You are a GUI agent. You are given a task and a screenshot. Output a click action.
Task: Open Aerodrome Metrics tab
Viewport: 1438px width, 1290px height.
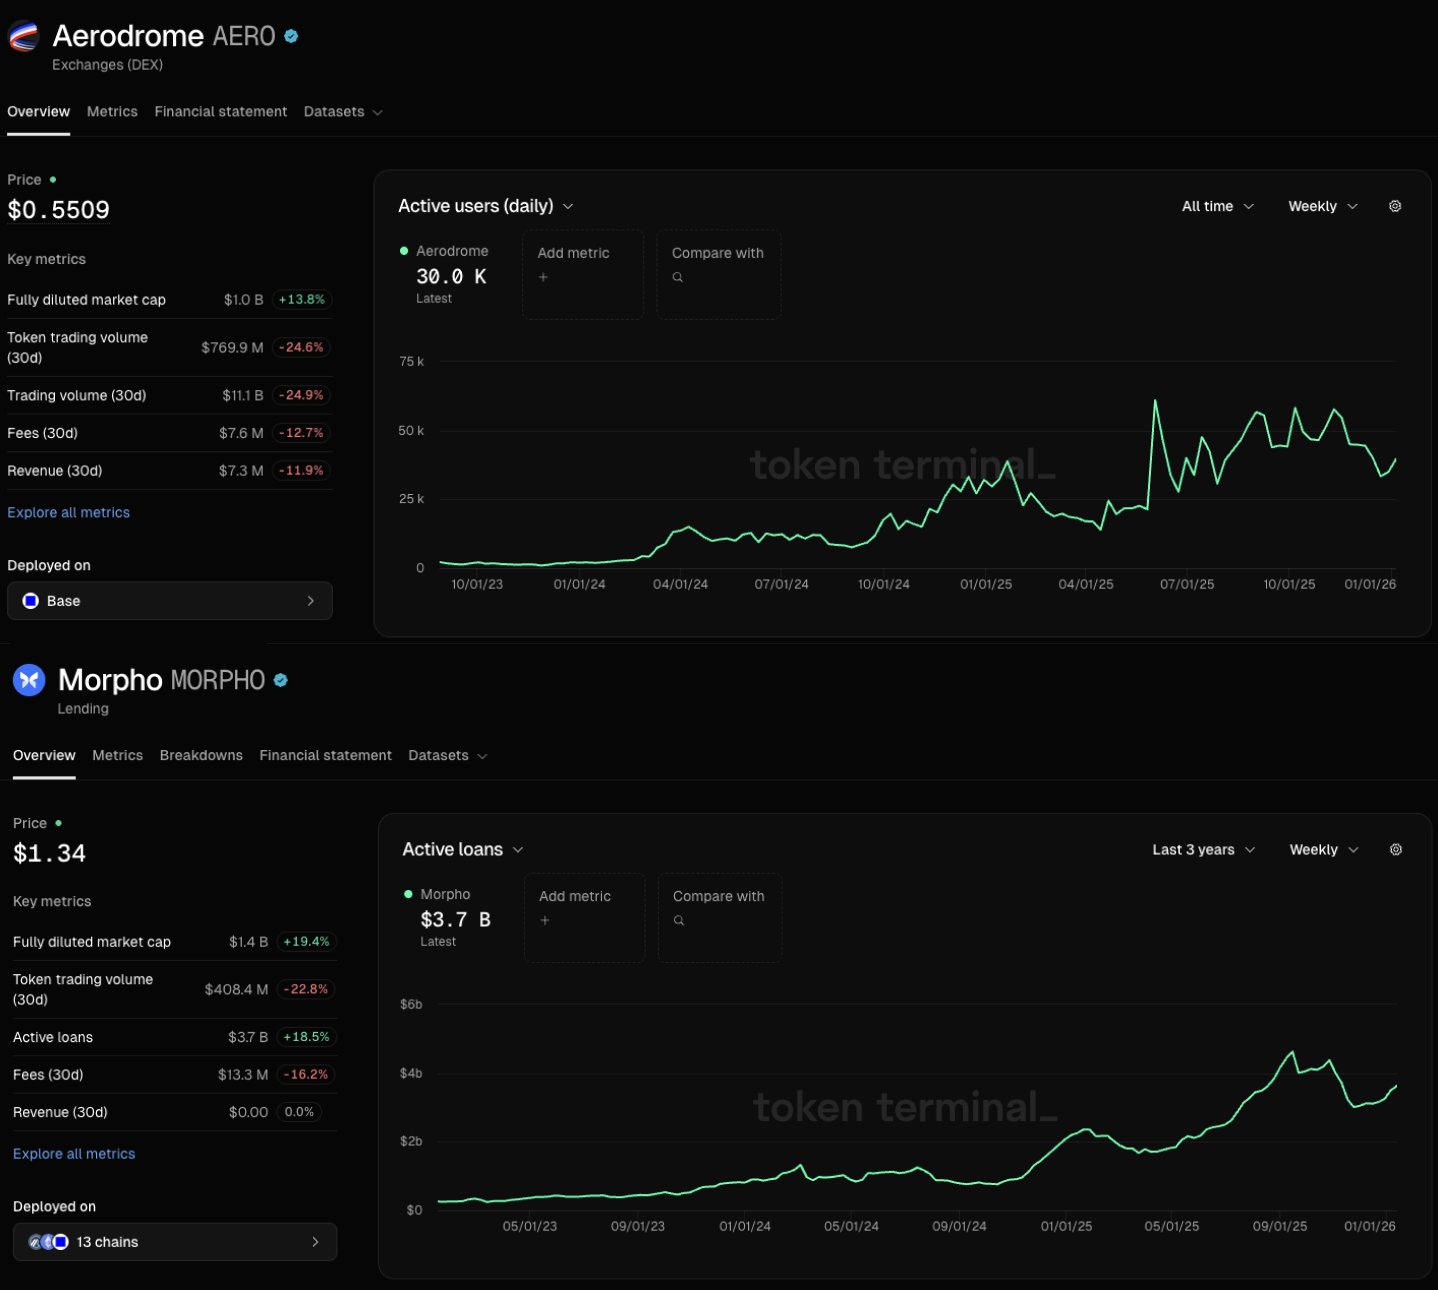tap(112, 112)
